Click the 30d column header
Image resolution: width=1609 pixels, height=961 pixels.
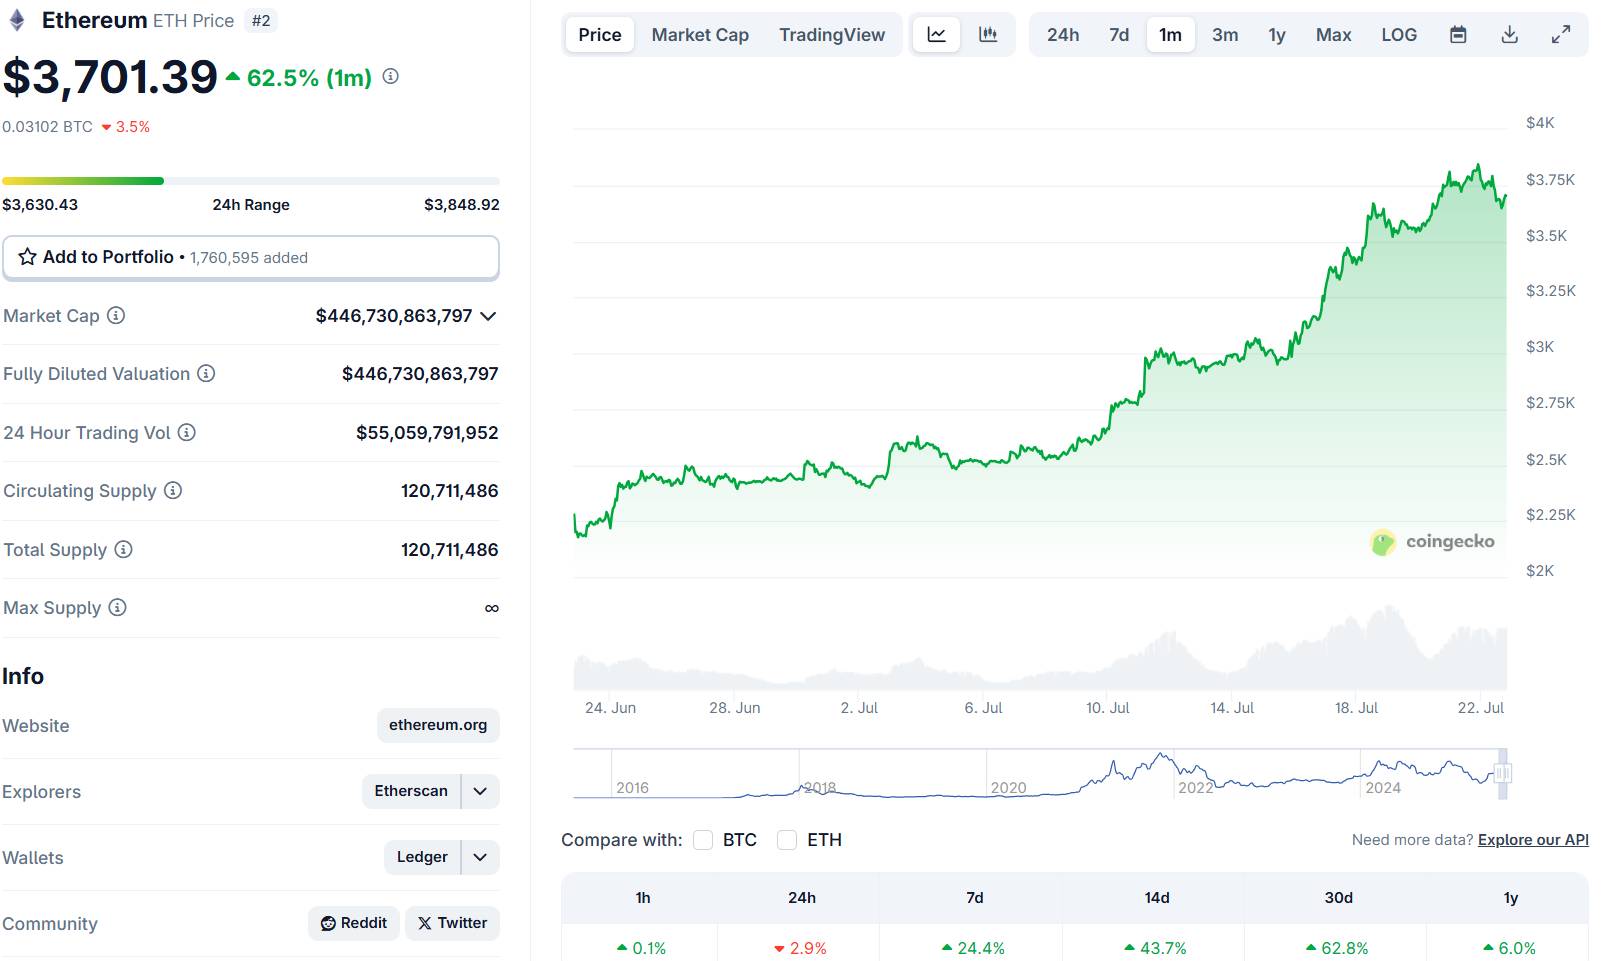[1338, 898]
